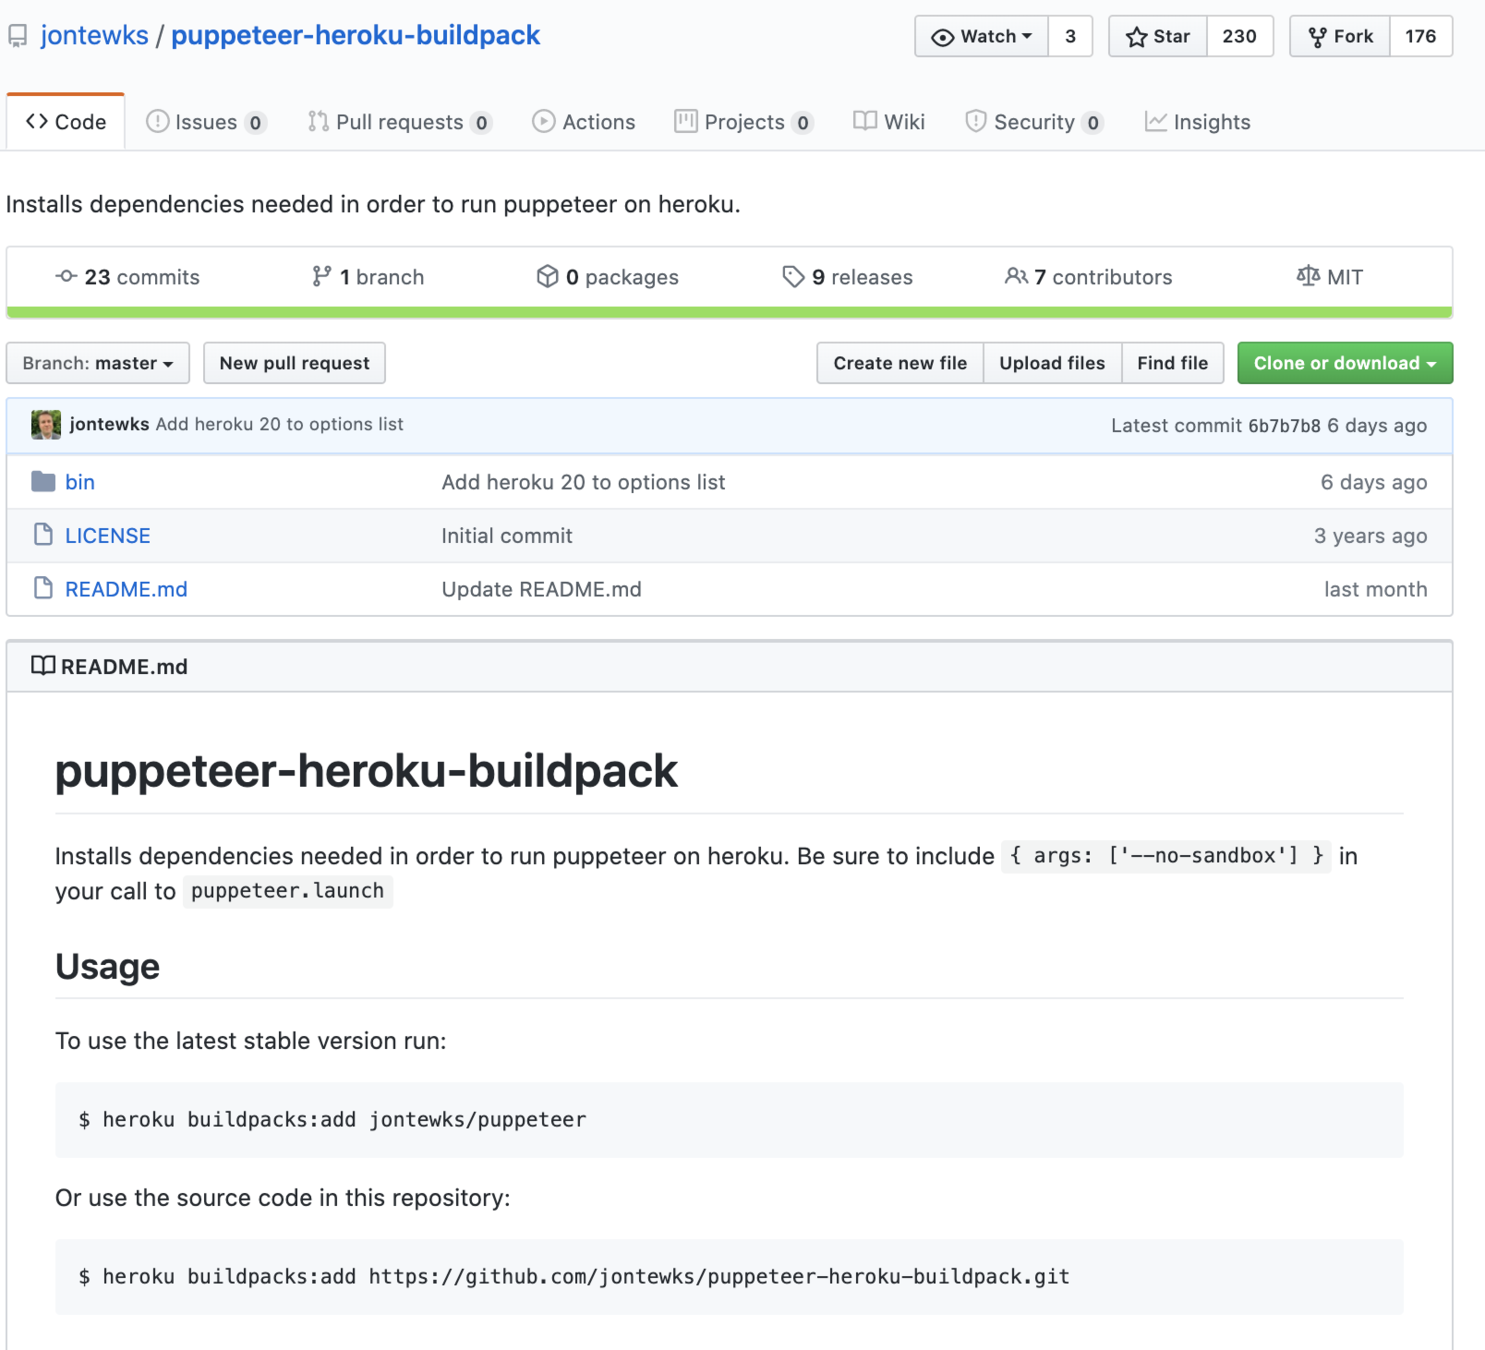Click Create new file button
Image resolution: width=1485 pixels, height=1350 pixels.
coord(900,363)
